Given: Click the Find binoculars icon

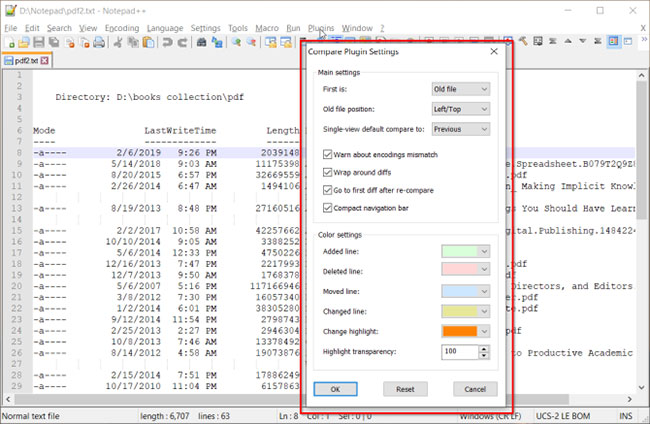Looking at the screenshot, I should coord(201,42).
